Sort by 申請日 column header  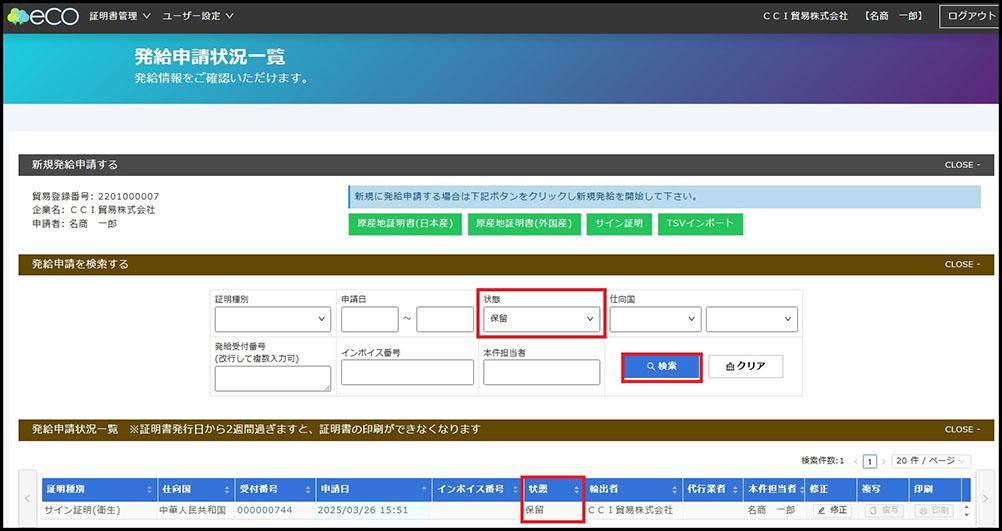pos(374,489)
